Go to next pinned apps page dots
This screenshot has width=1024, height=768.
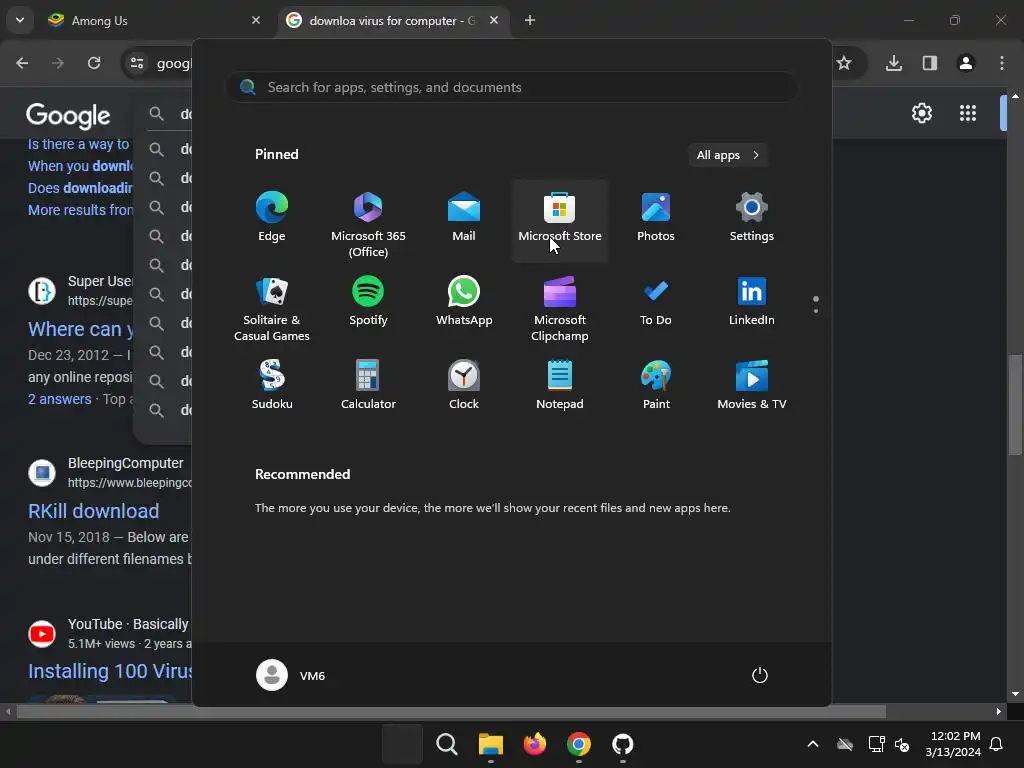click(816, 304)
